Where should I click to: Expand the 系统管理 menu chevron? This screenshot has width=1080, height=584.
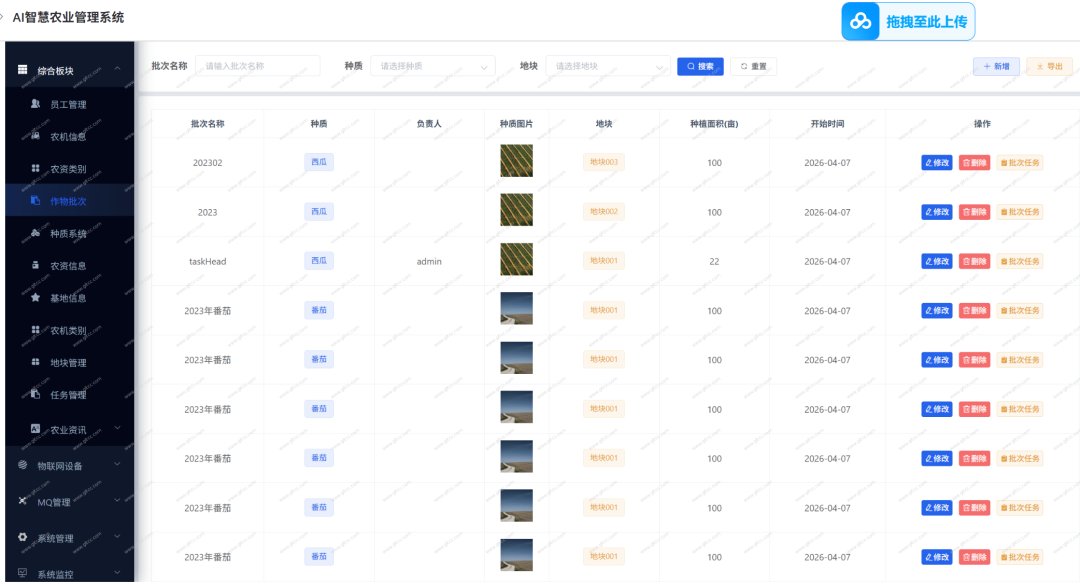click(117, 536)
